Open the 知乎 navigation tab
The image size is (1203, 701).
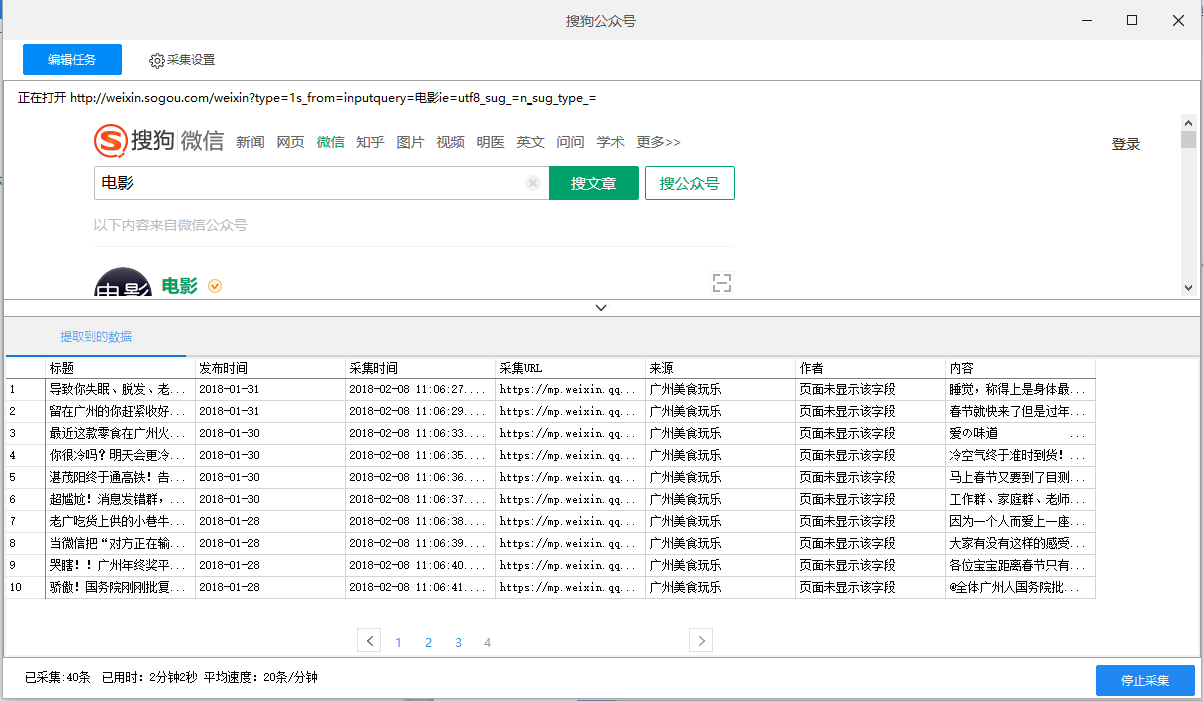click(x=370, y=142)
